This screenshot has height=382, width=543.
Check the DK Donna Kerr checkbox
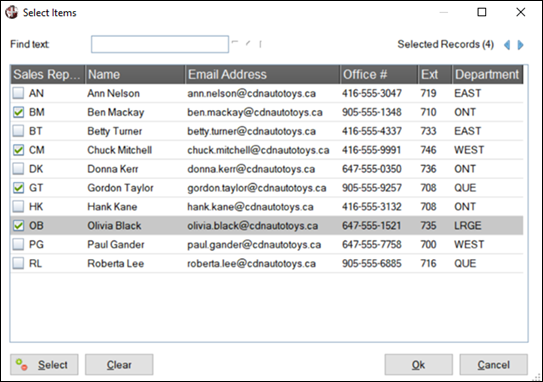pos(18,169)
